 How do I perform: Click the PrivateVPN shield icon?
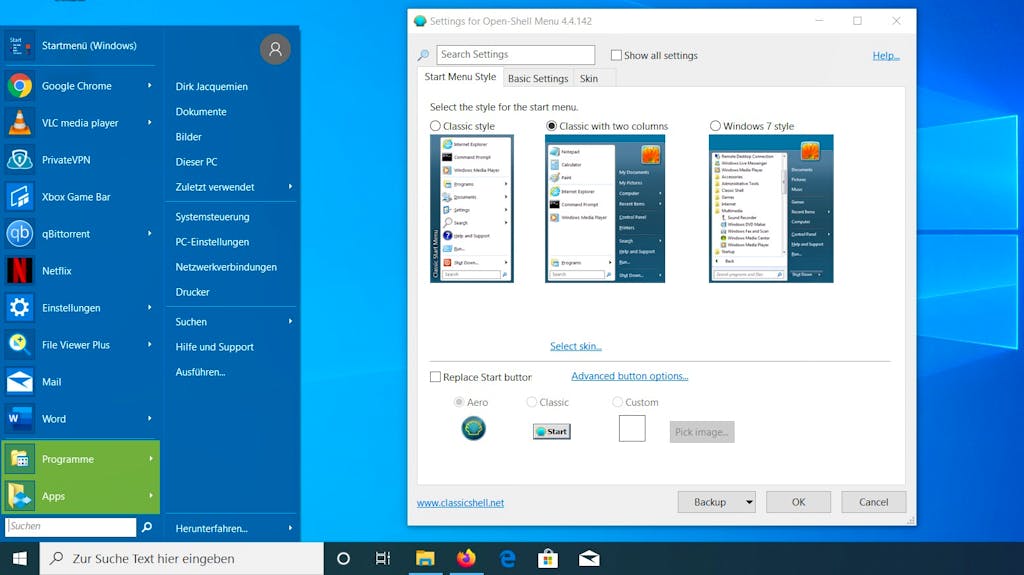[20, 159]
